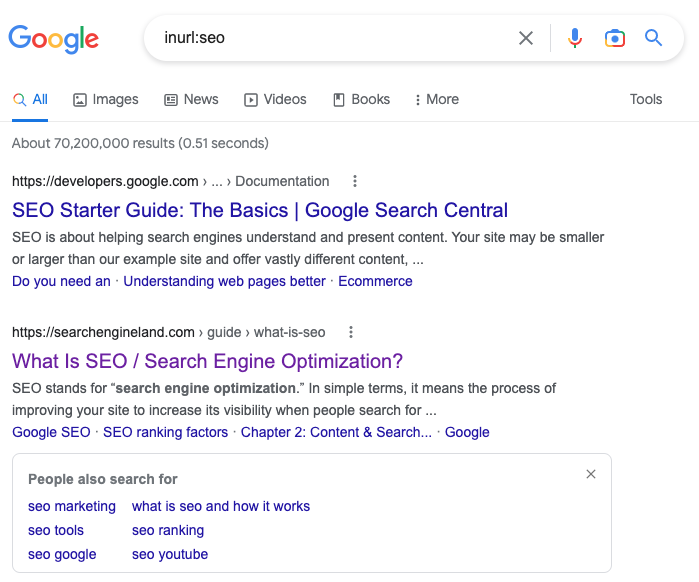
Task: Open the three-dot menu for searchengineland.com result
Action: pyautogui.click(x=351, y=332)
